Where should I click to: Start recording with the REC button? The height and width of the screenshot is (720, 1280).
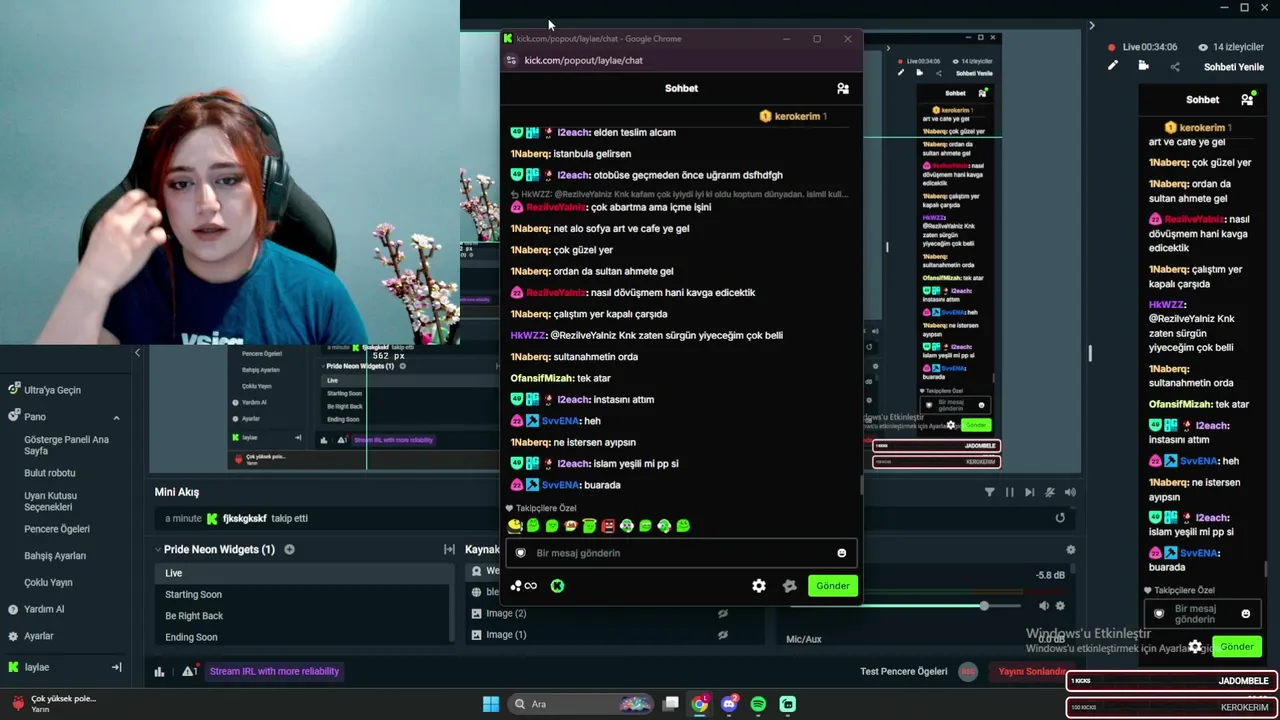[968, 672]
